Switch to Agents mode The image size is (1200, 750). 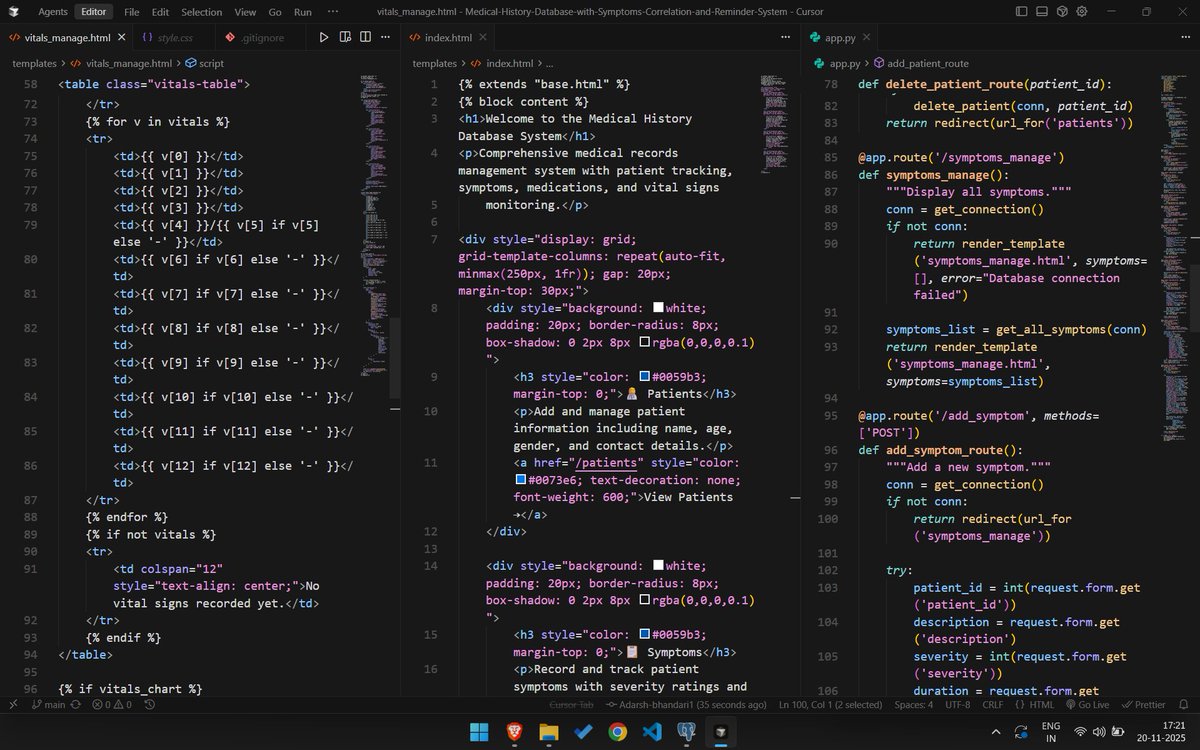coord(53,12)
